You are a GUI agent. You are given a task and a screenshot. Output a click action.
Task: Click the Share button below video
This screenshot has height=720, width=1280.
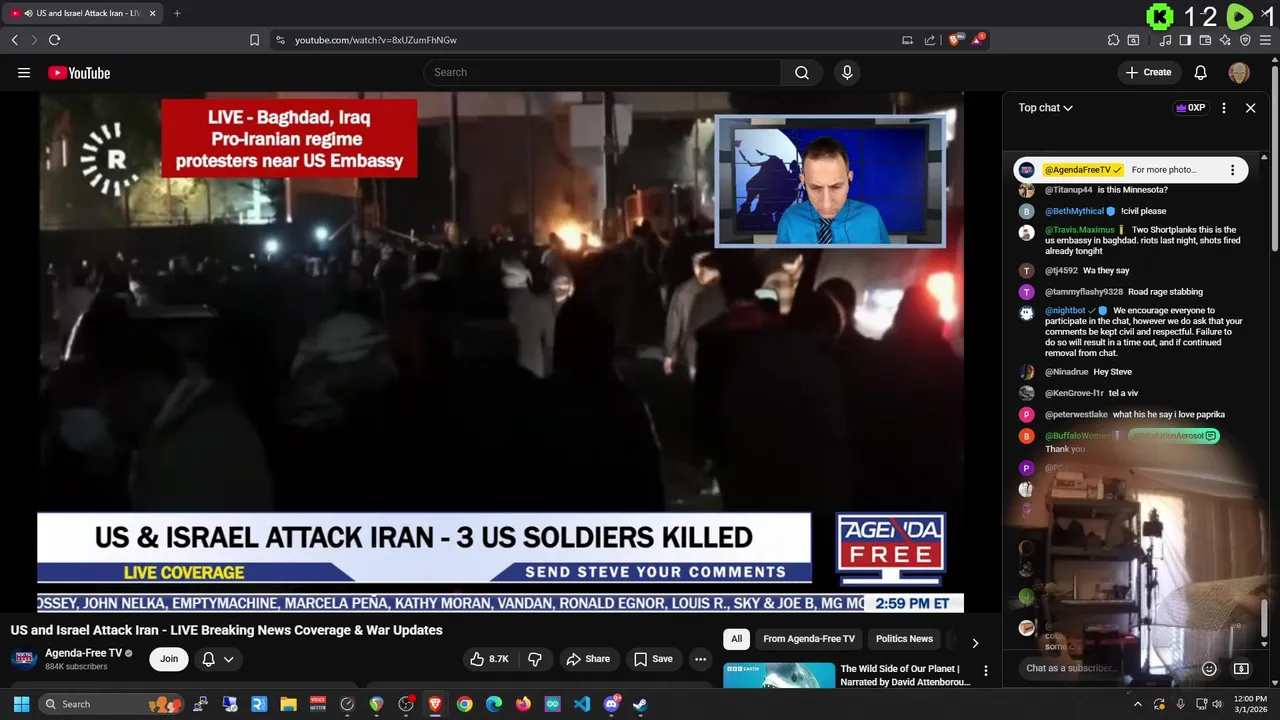[588, 659]
